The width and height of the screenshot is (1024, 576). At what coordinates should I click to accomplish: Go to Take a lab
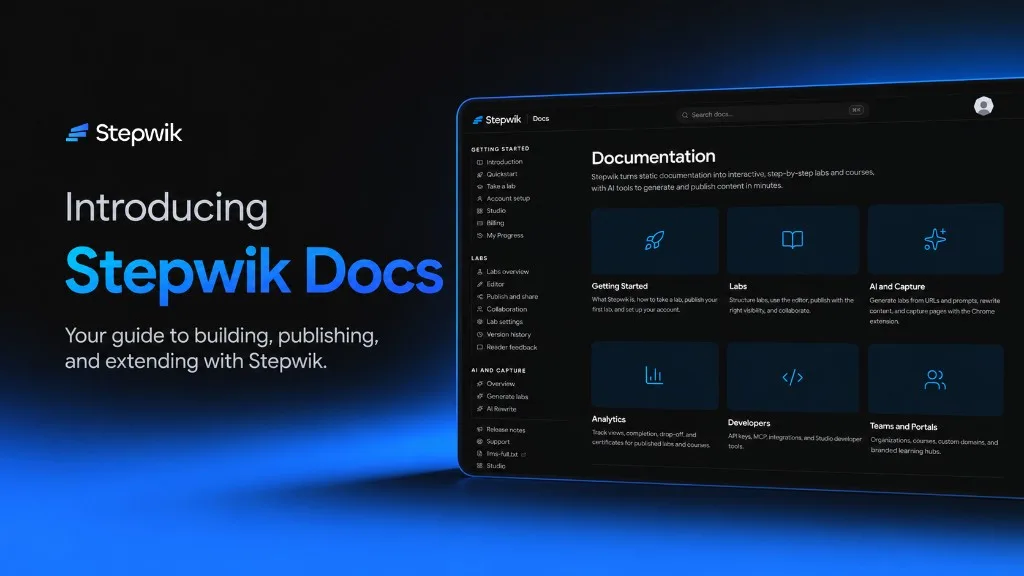click(501, 186)
